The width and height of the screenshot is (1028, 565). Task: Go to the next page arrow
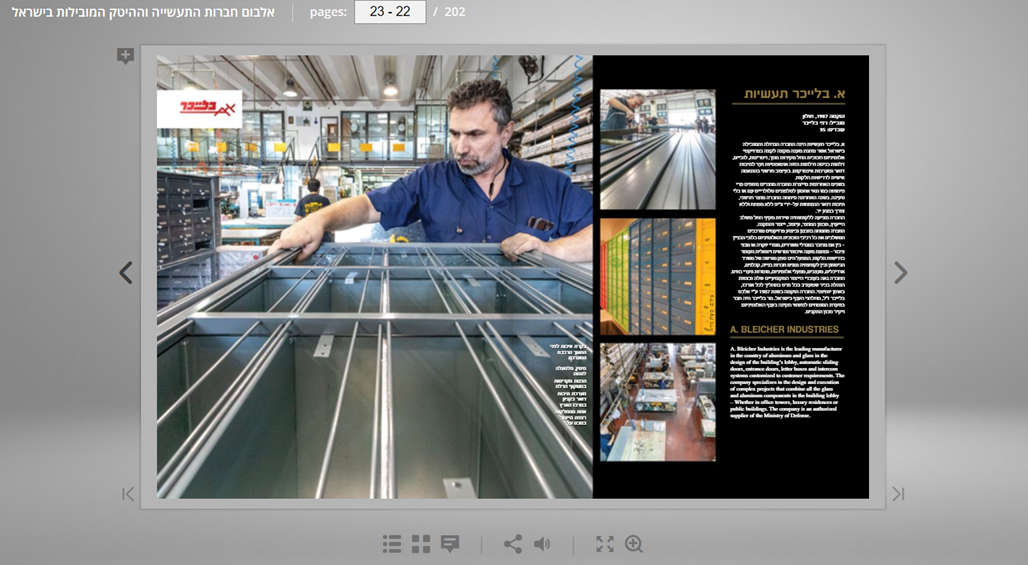coord(900,273)
